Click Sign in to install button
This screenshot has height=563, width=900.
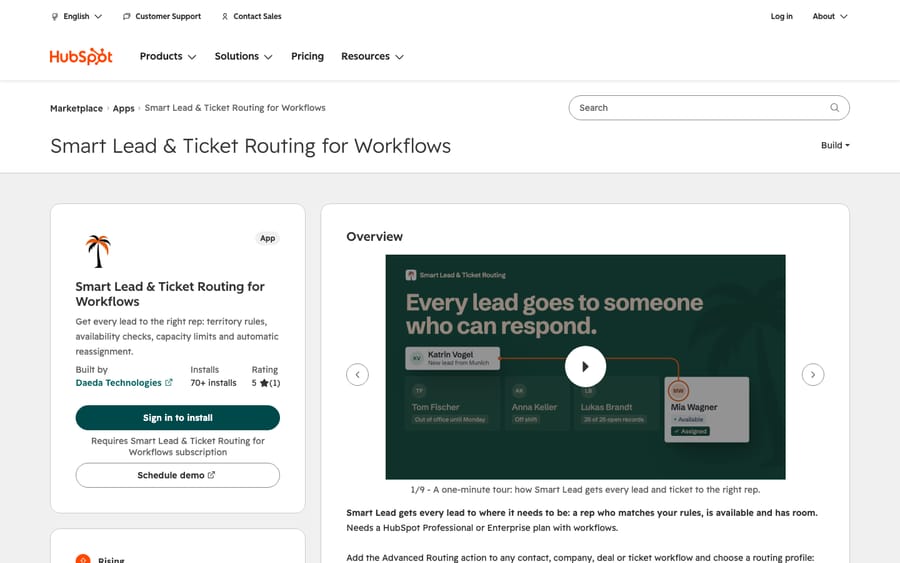(177, 418)
